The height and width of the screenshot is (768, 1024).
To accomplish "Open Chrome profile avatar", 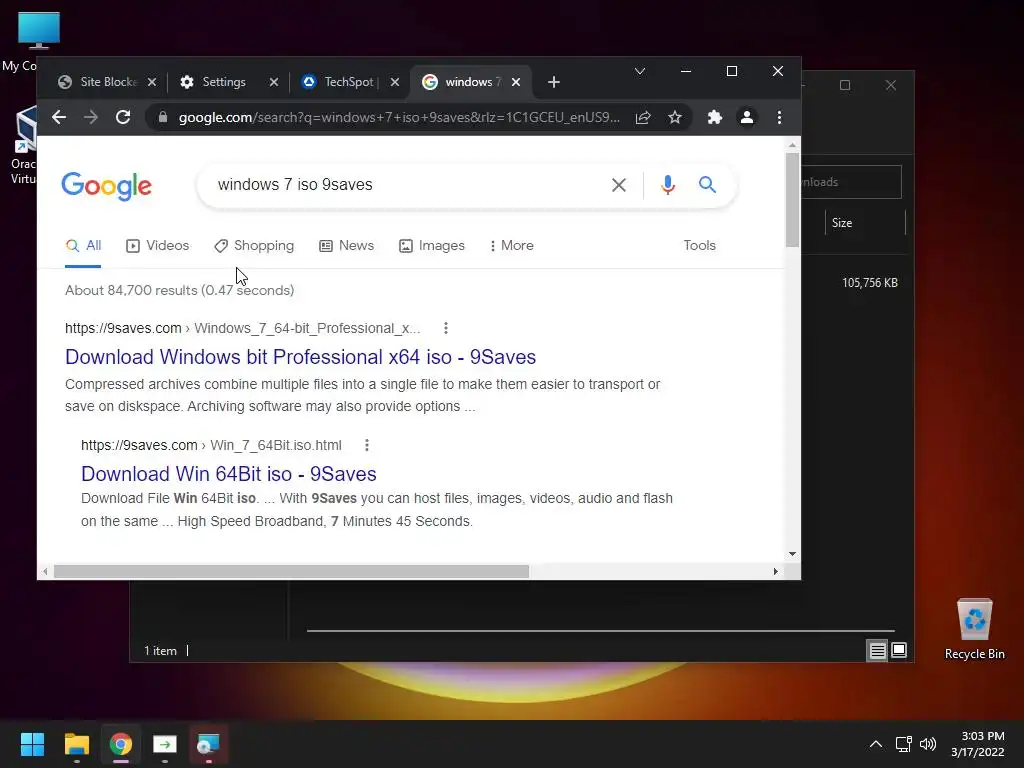I will pos(746,118).
